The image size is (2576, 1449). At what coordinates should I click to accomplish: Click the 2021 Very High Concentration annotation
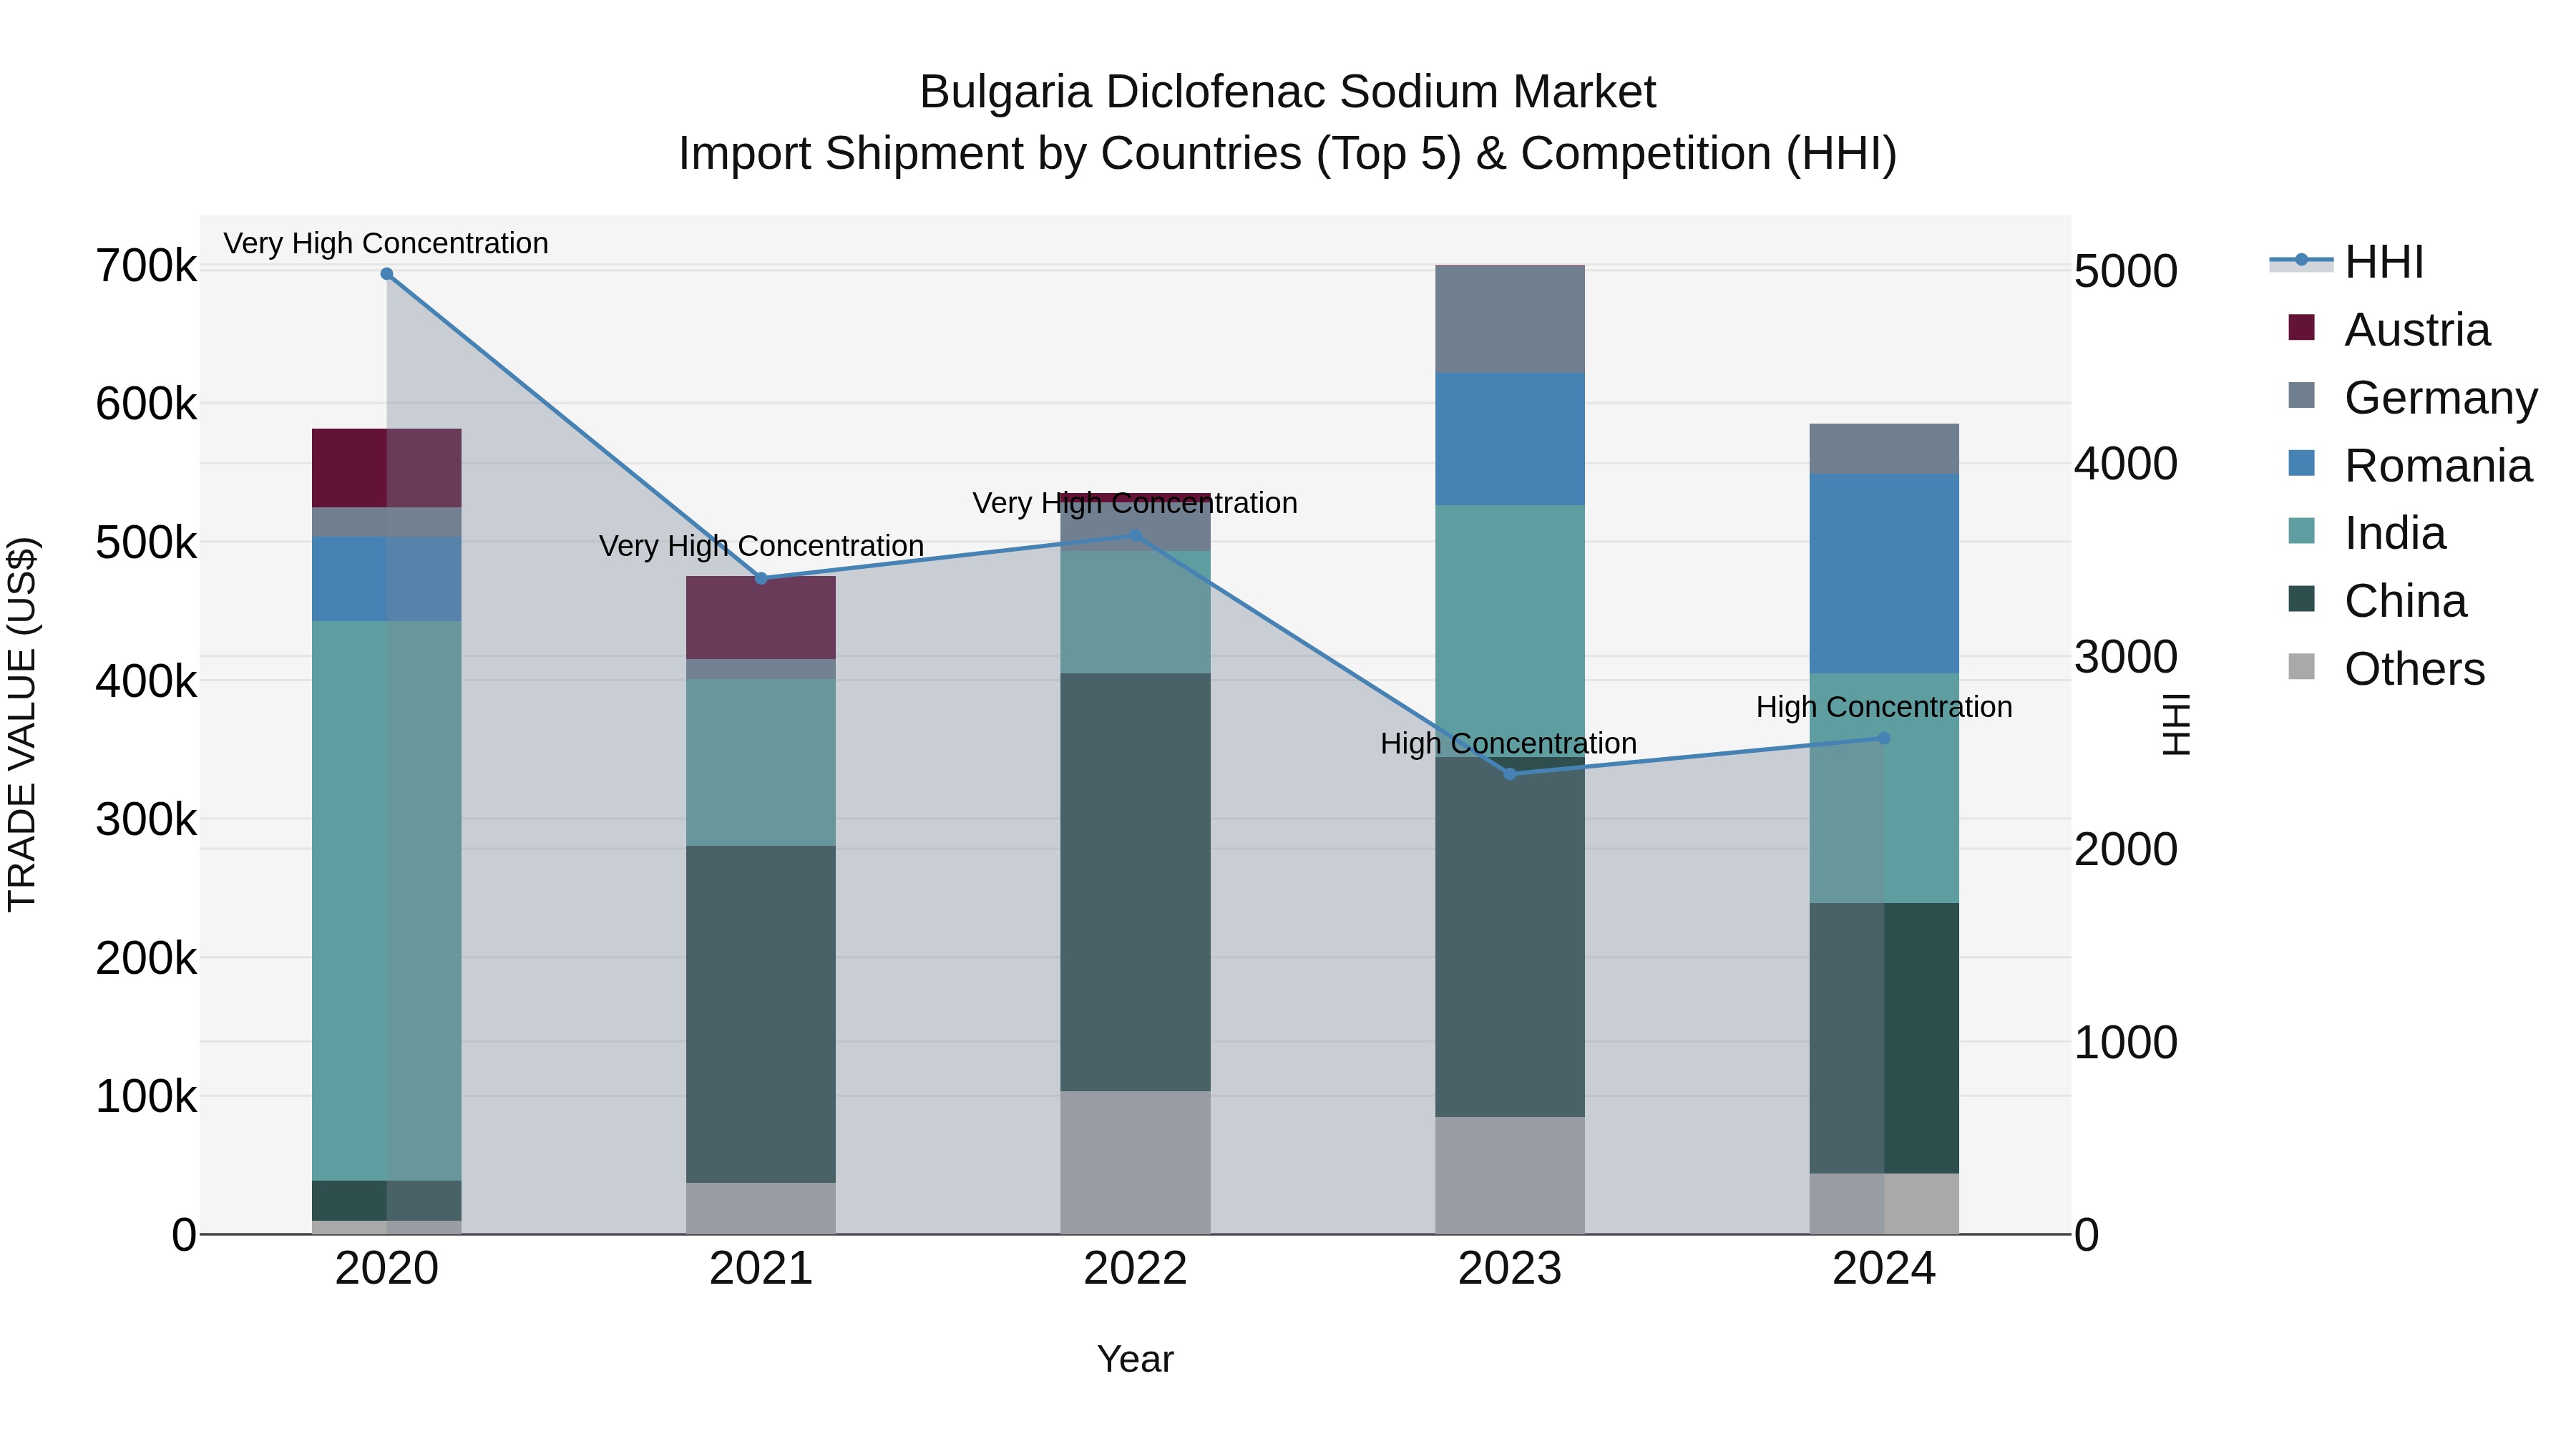pyautogui.click(x=761, y=546)
